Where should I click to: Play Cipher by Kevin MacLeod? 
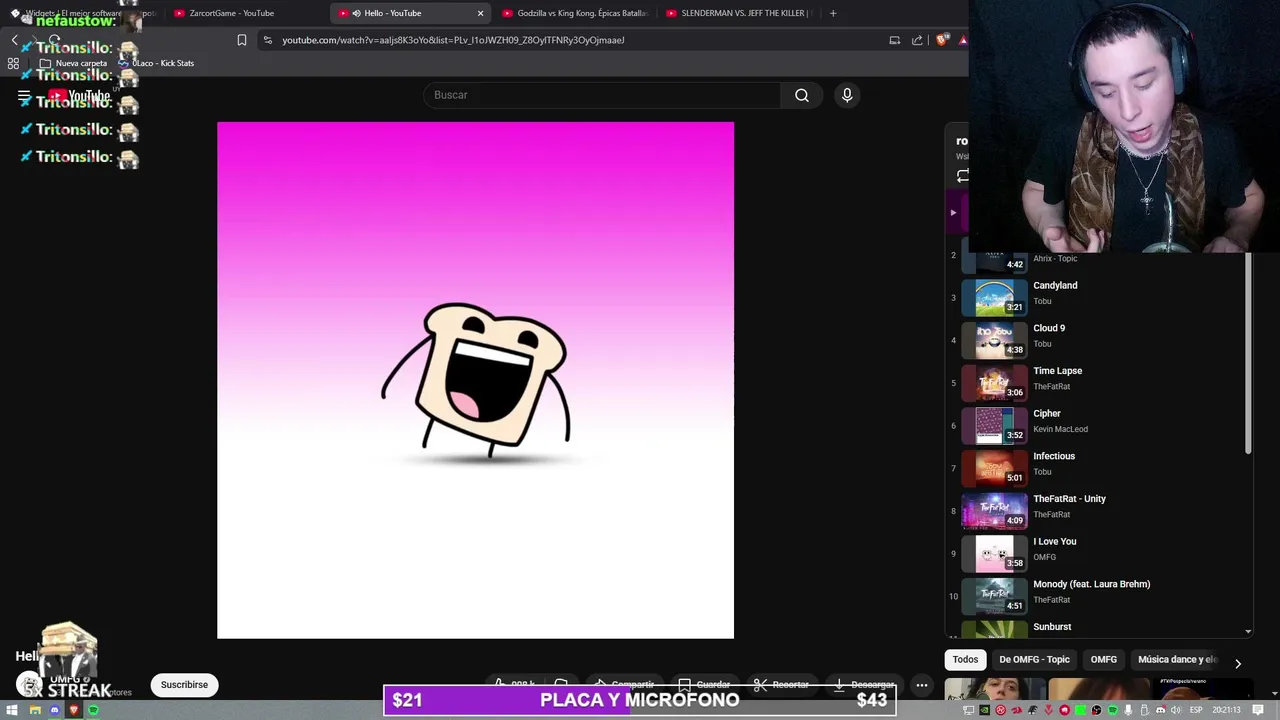1095,425
